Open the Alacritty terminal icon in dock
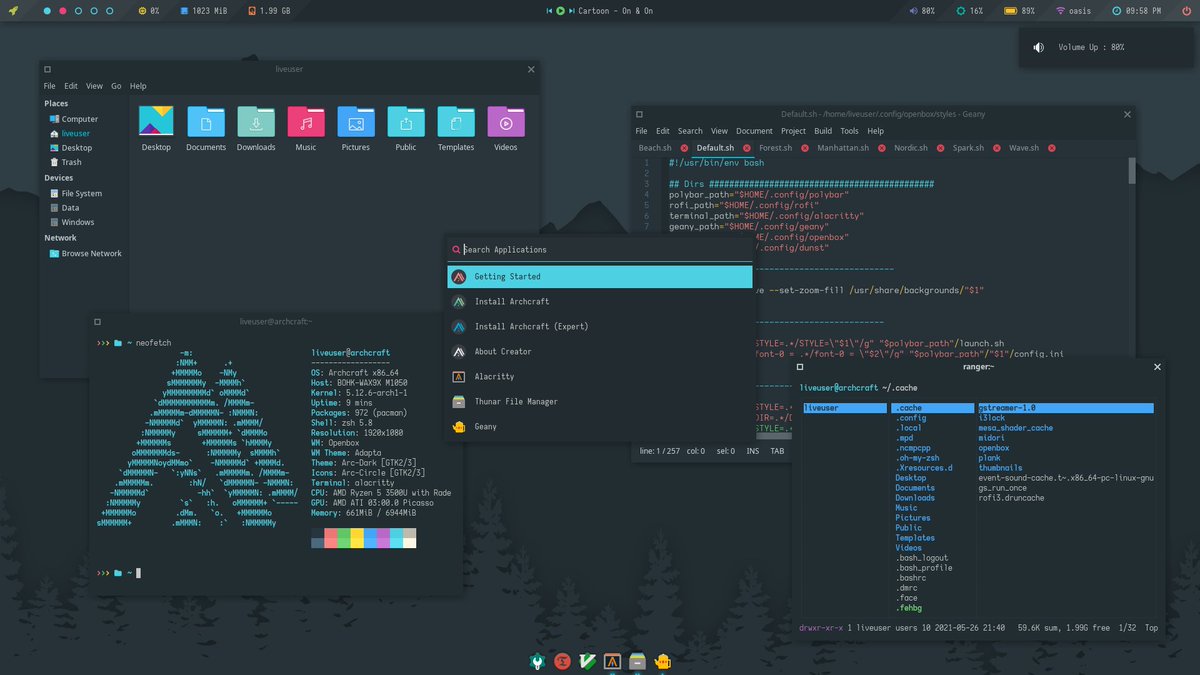 click(x=613, y=661)
